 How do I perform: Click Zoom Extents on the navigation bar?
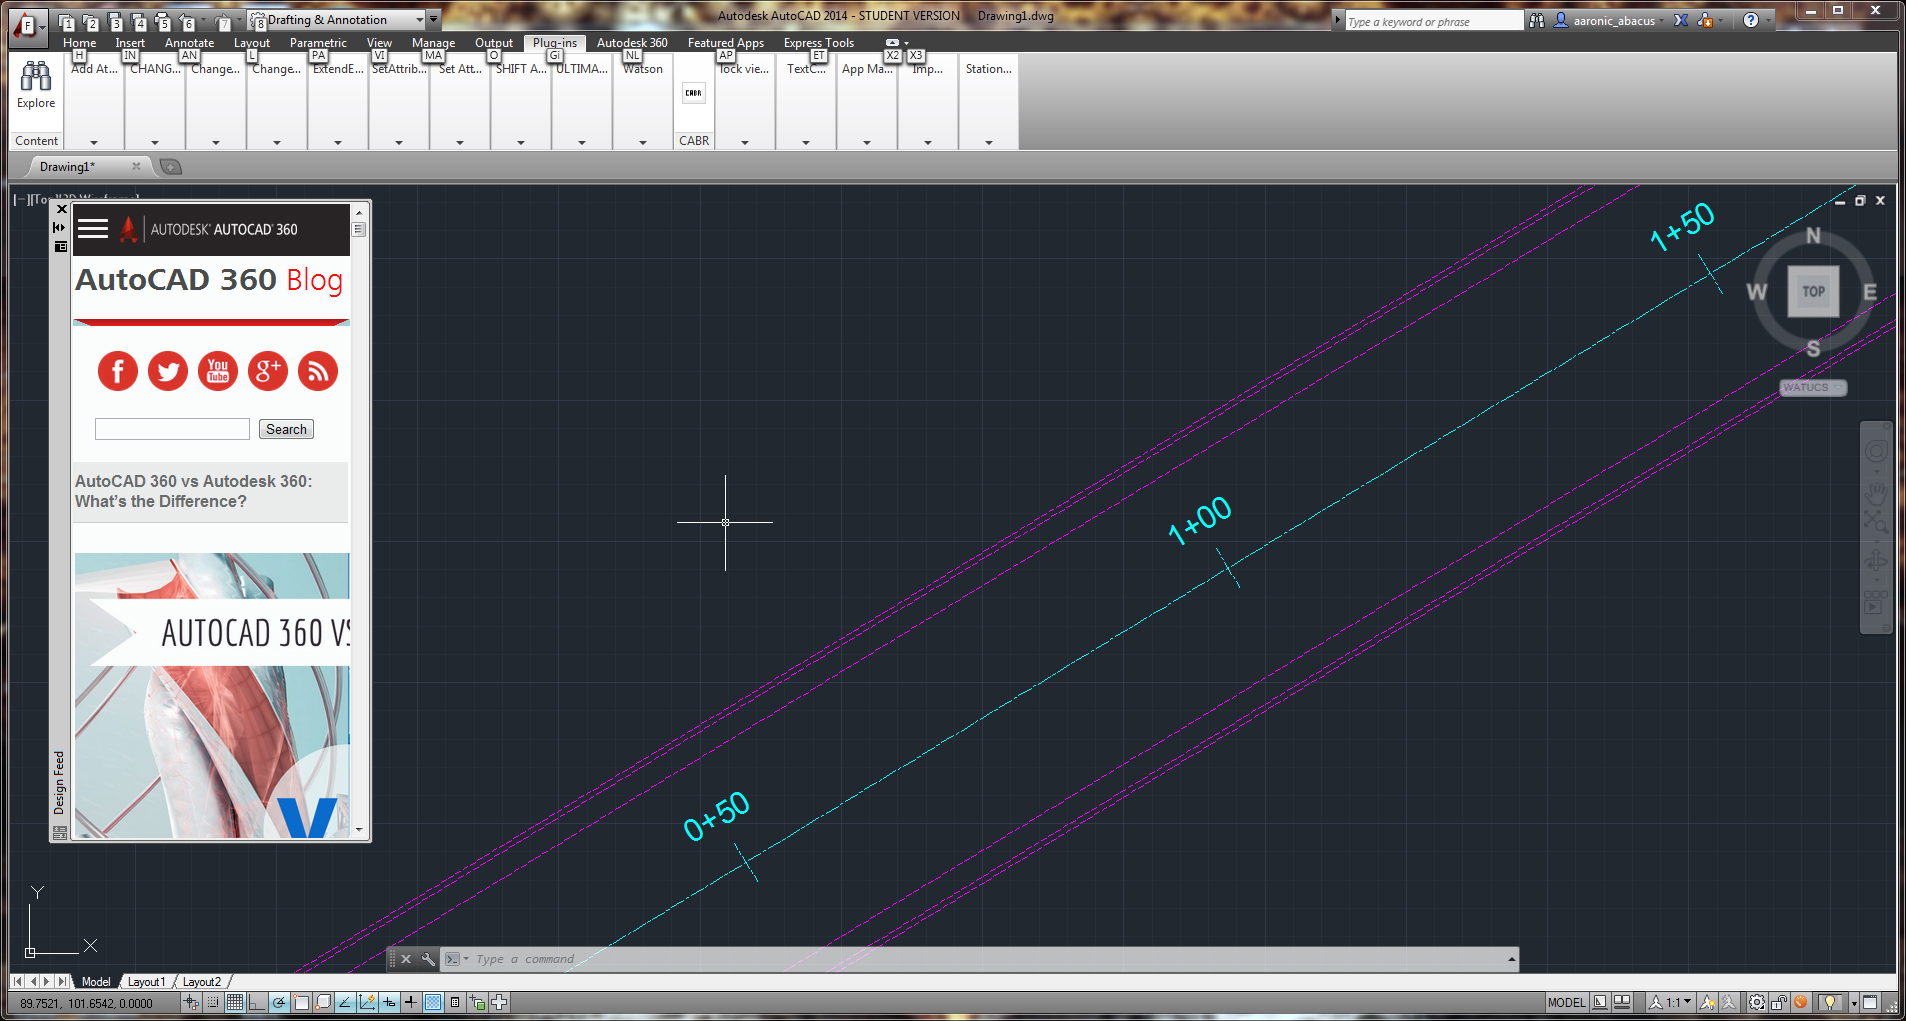point(1876,521)
